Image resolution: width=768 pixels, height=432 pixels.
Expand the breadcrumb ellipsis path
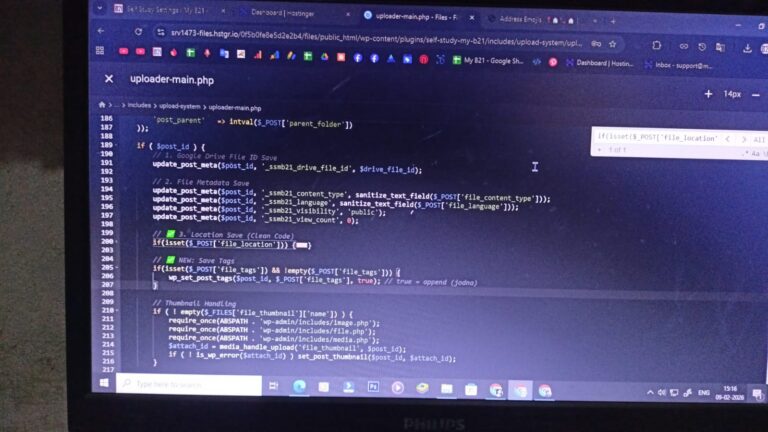pos(117,105)
